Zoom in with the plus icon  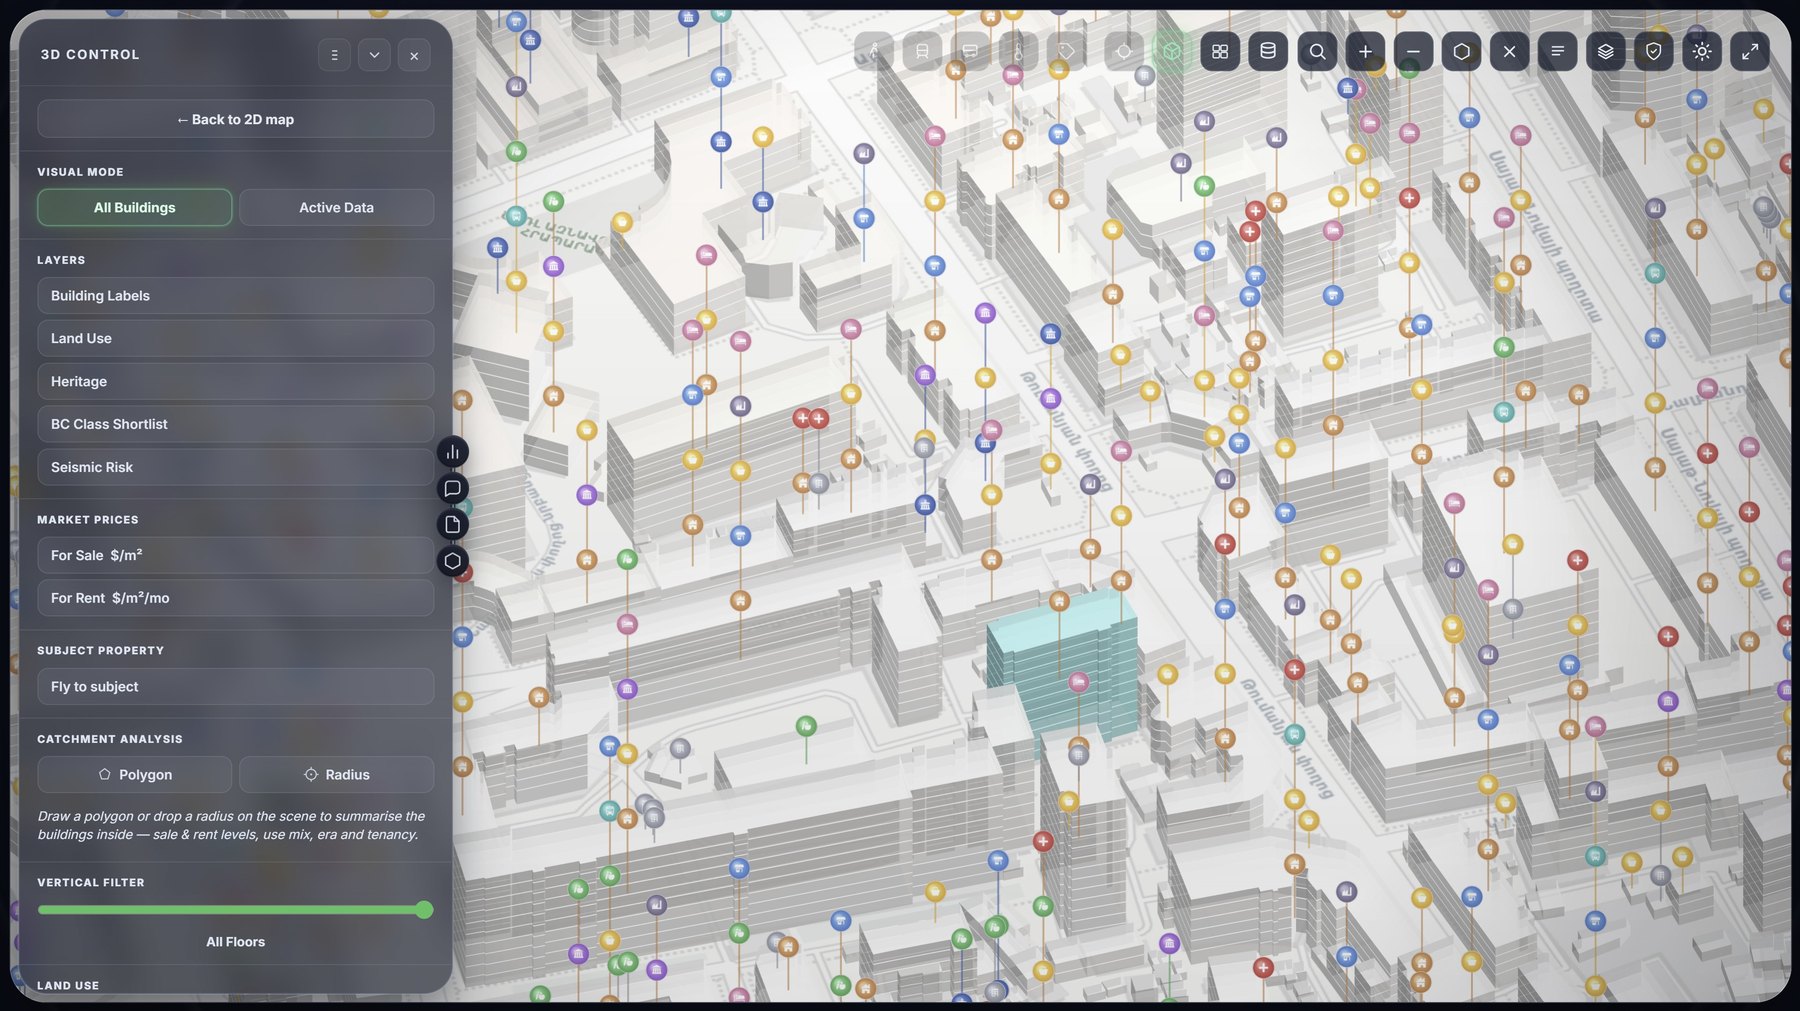(1366, 51)
